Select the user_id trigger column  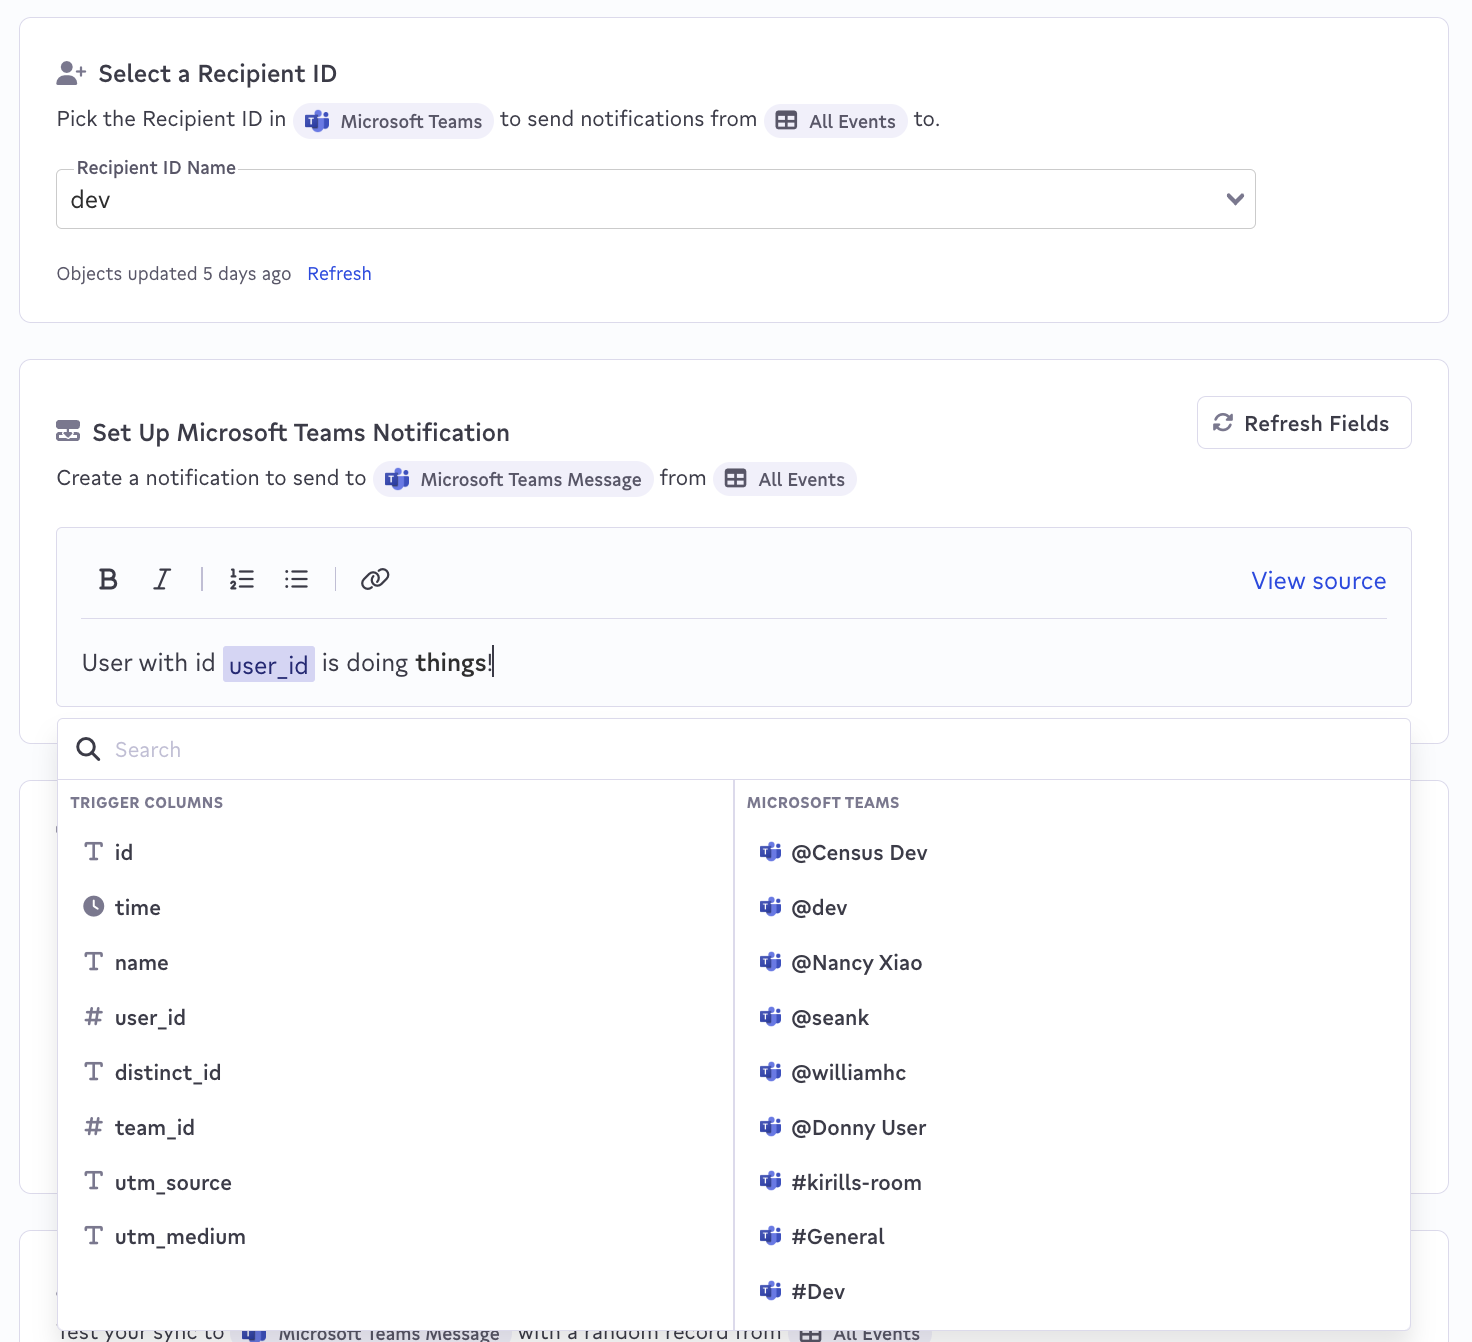click(150, 1017)
